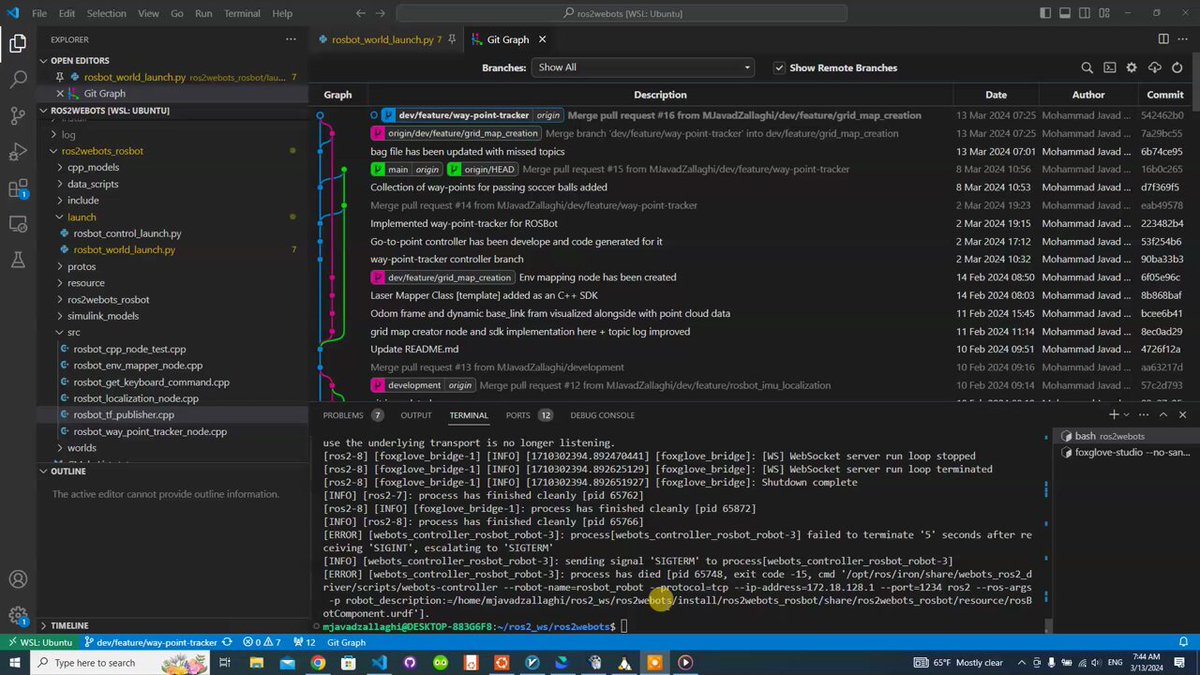Expand the cpp_models folder
This screenshot has width=1200, height=675.
(93, 167)
